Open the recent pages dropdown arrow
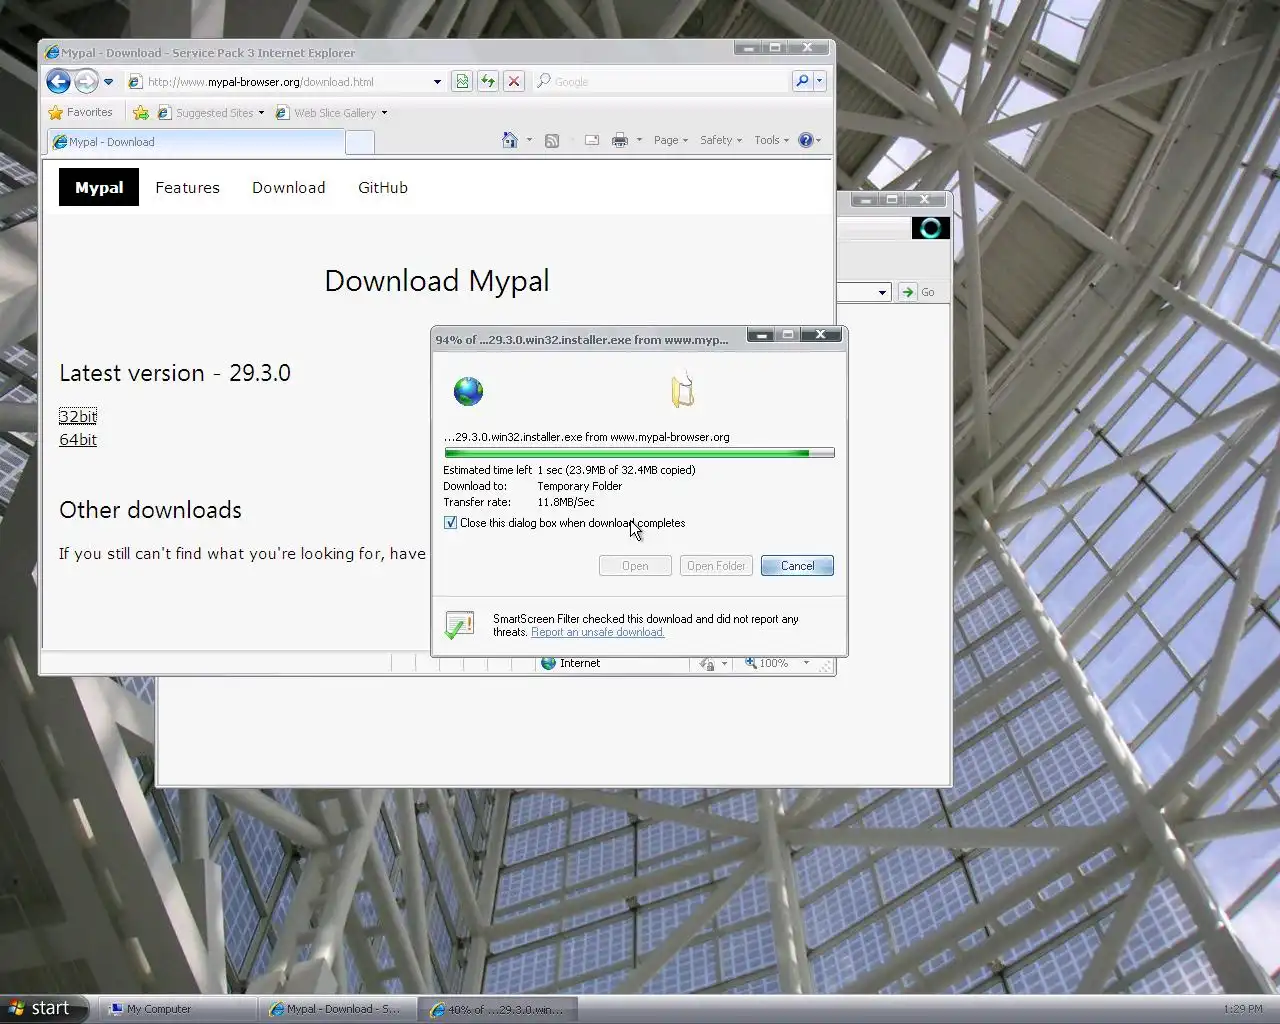 (x=109, y=82)
